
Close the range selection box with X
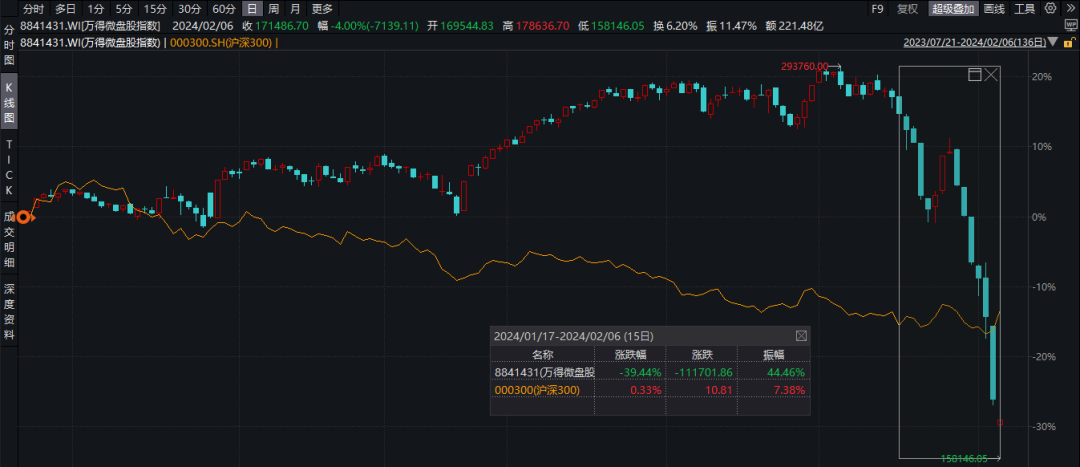(x=991, y=74)
